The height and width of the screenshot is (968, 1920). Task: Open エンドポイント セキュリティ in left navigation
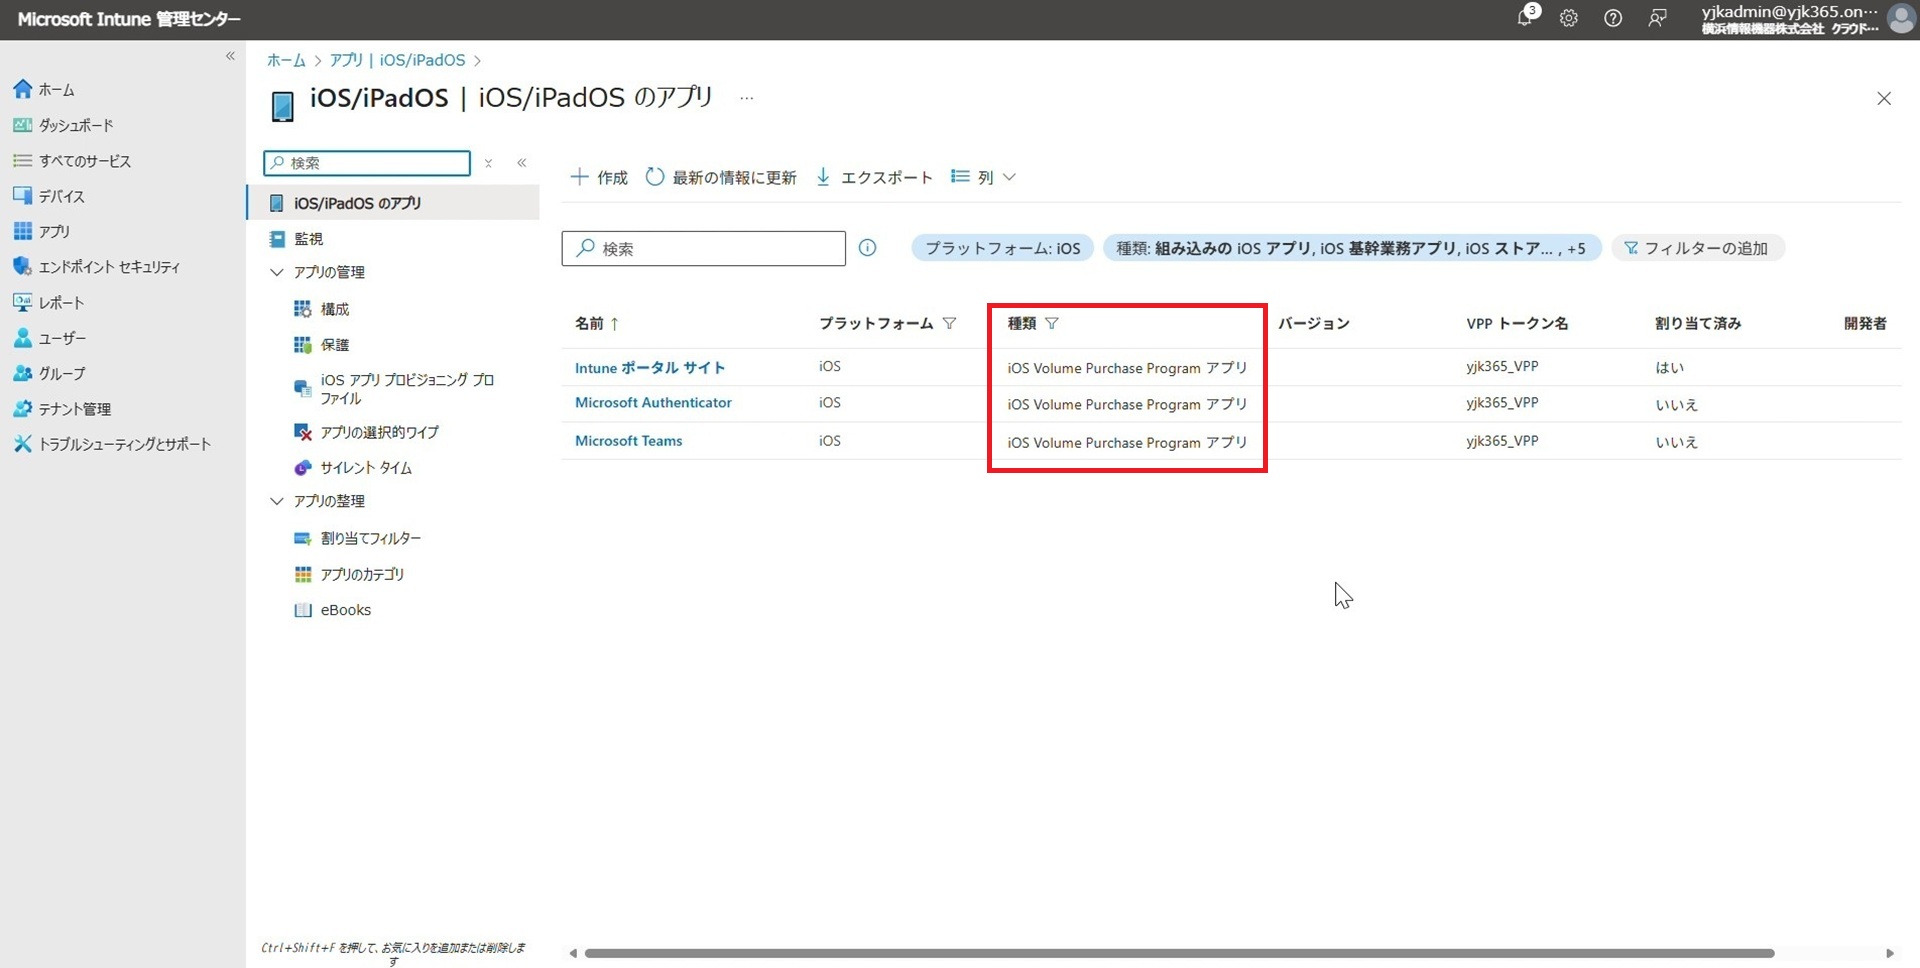(x=108, y=267)
